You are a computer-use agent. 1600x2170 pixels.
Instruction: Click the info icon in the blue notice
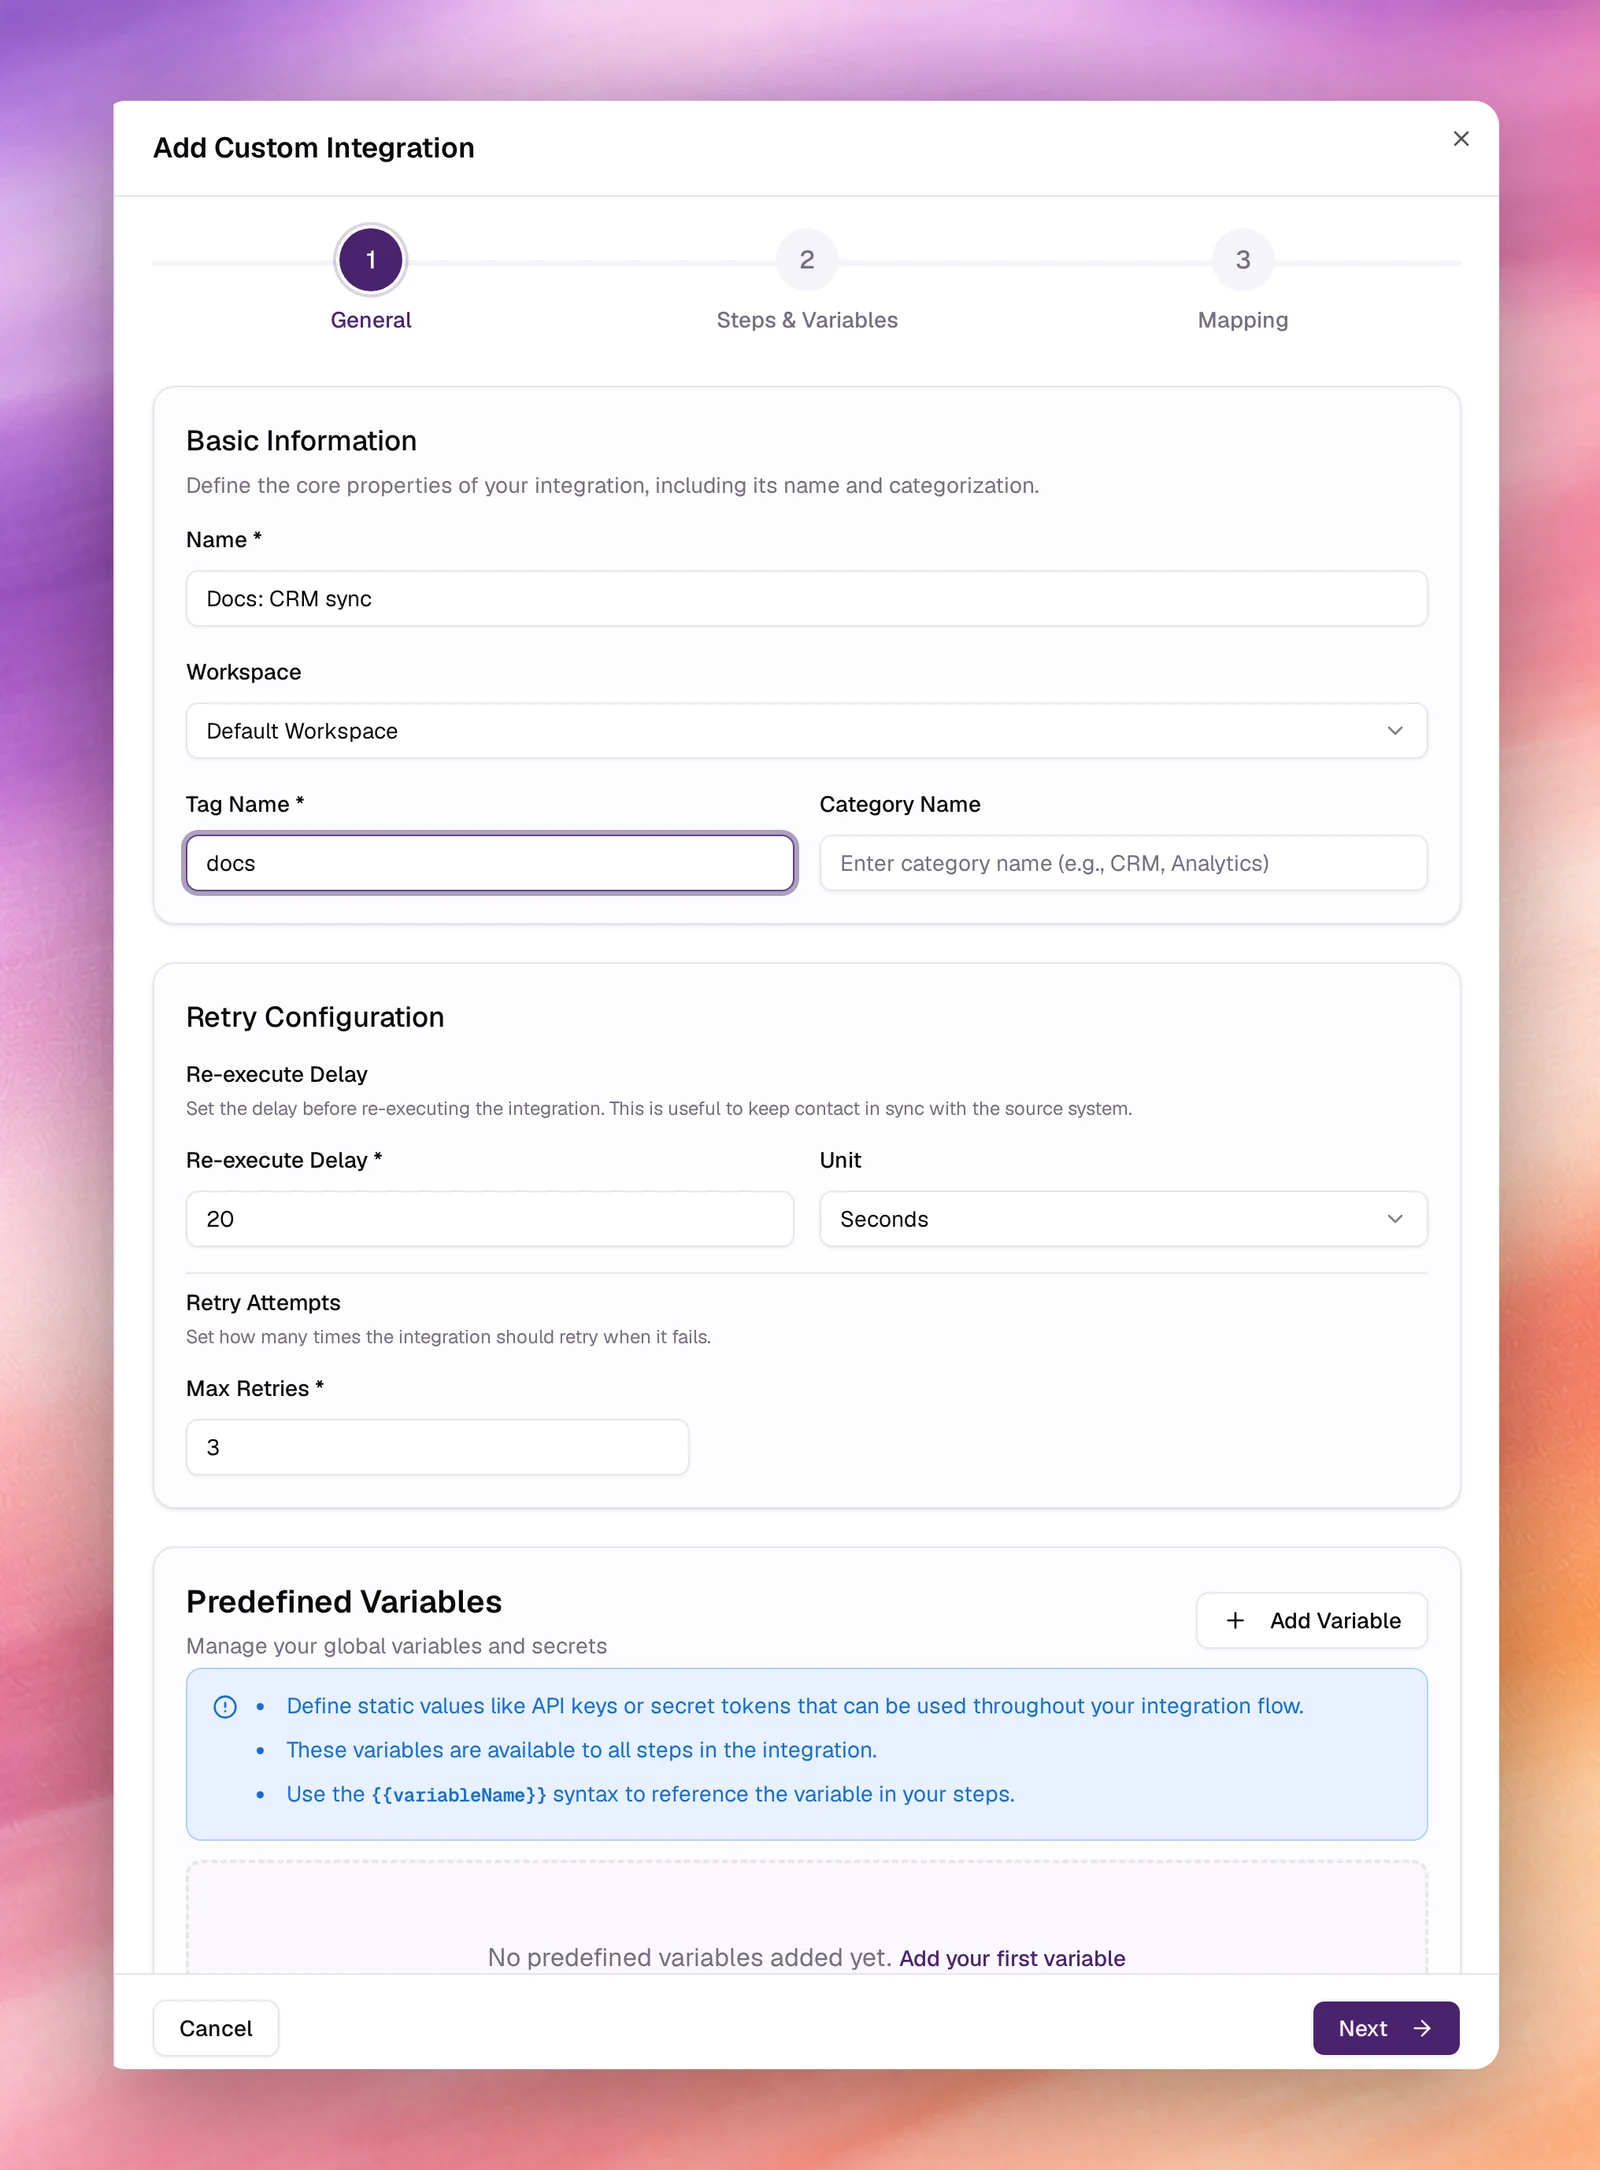[x=225, y=1706]
